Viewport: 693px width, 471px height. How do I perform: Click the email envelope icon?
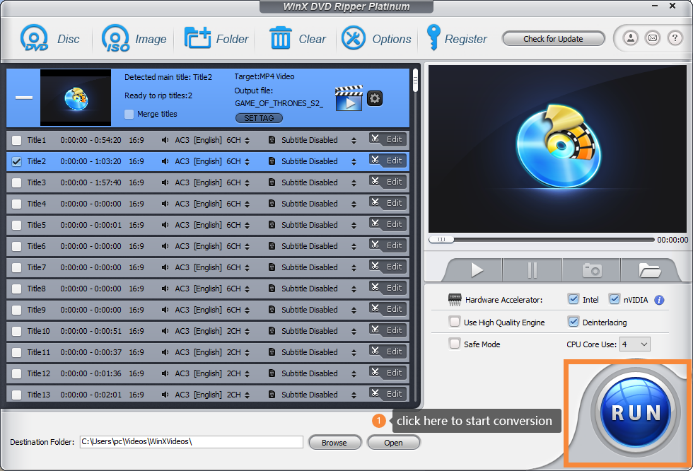tap(652, 38)
